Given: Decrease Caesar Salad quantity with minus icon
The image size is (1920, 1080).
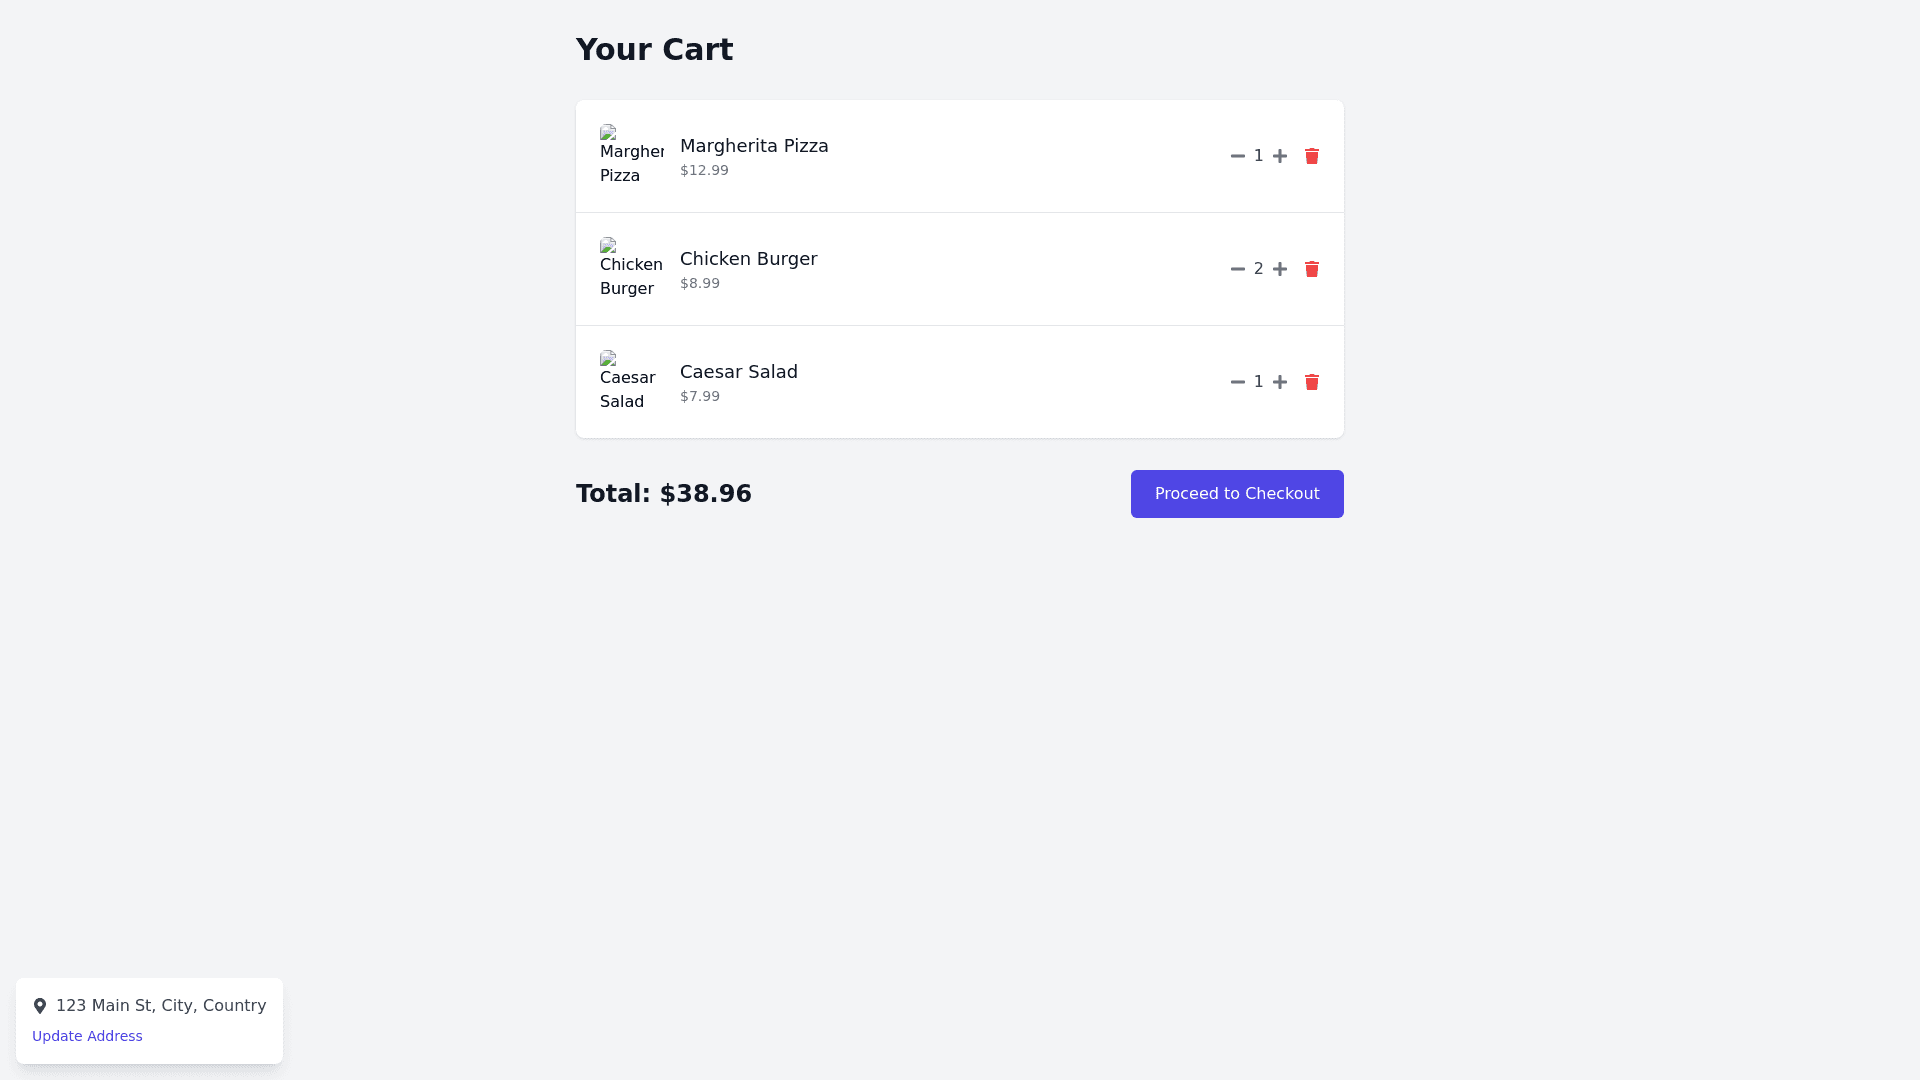Looking at the screenshot, I should point(1238,382).
